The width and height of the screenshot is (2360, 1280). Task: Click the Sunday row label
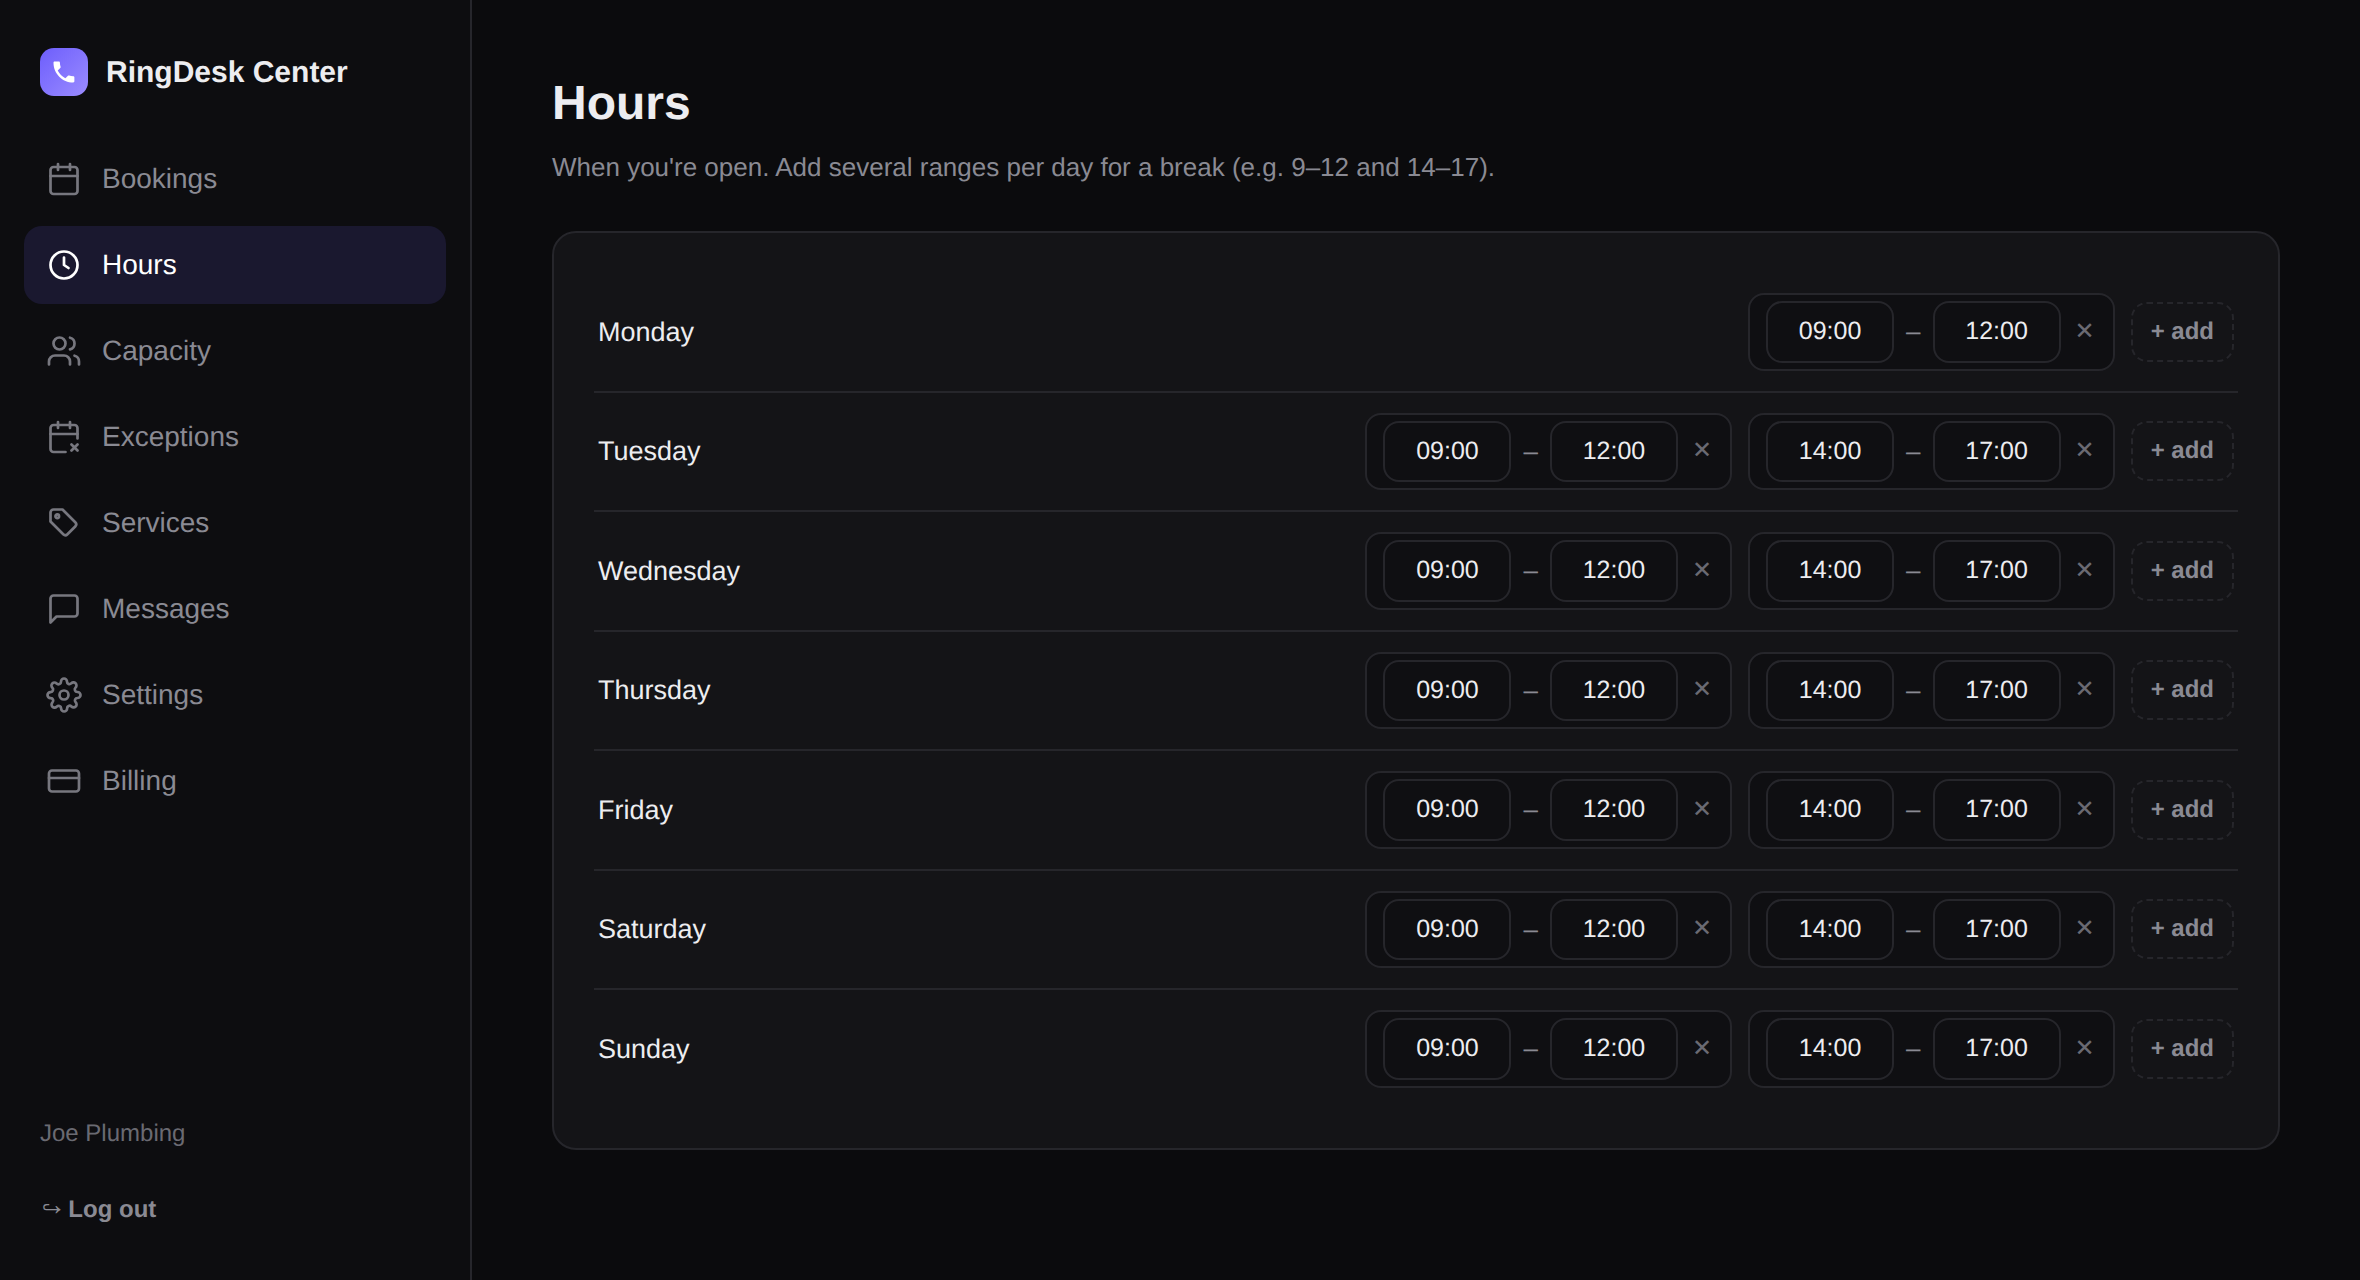click(644, 1049)
